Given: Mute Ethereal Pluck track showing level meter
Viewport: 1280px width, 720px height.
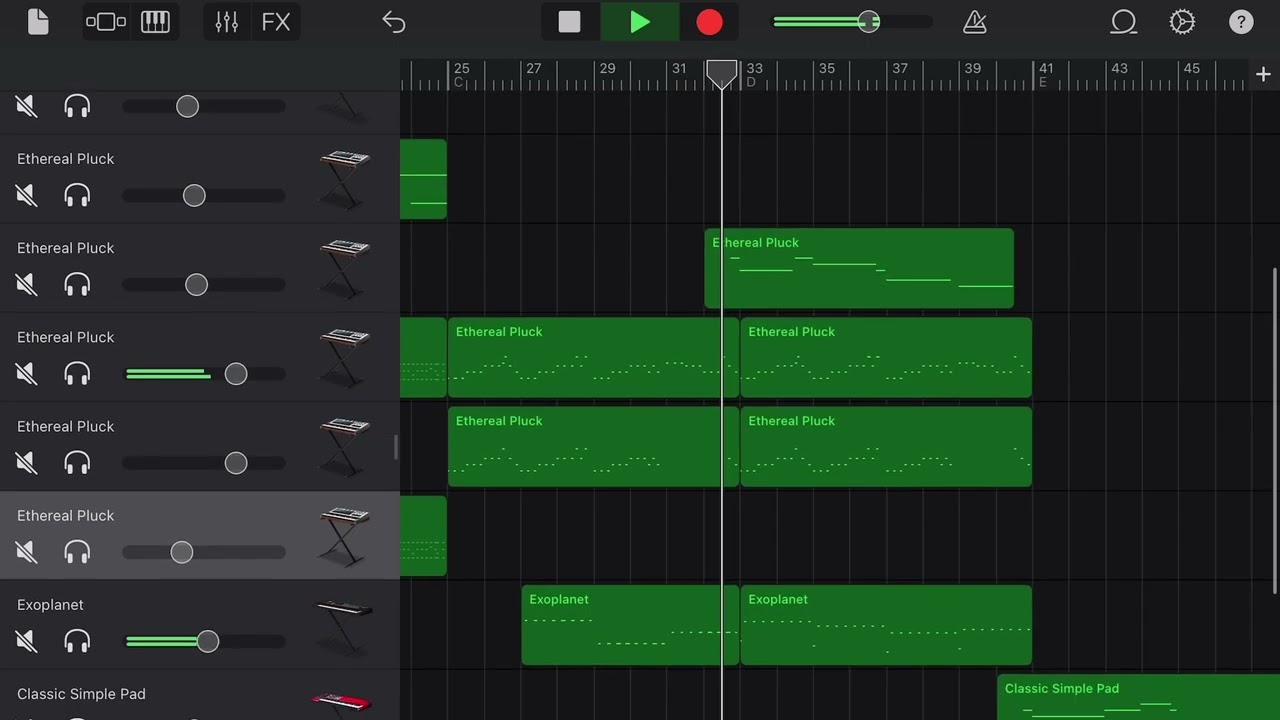Looking at the screenshot, I should coord(27,373).
